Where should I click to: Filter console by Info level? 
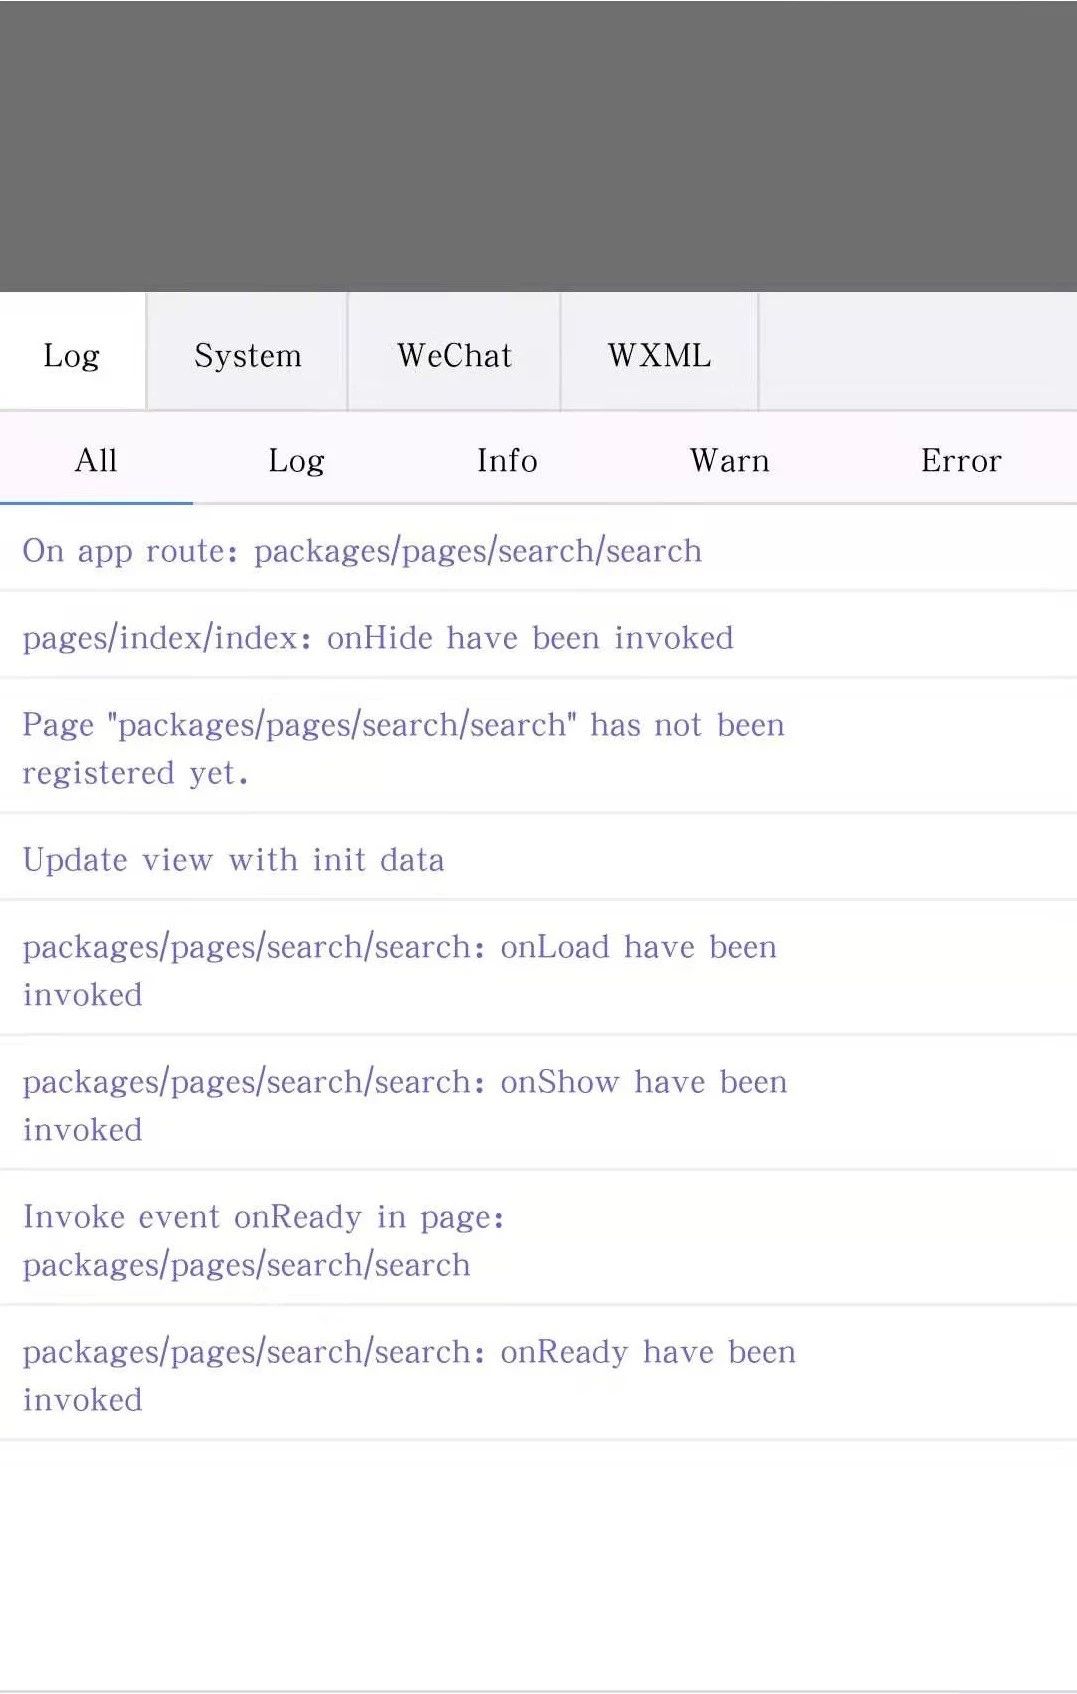point(507,459)
